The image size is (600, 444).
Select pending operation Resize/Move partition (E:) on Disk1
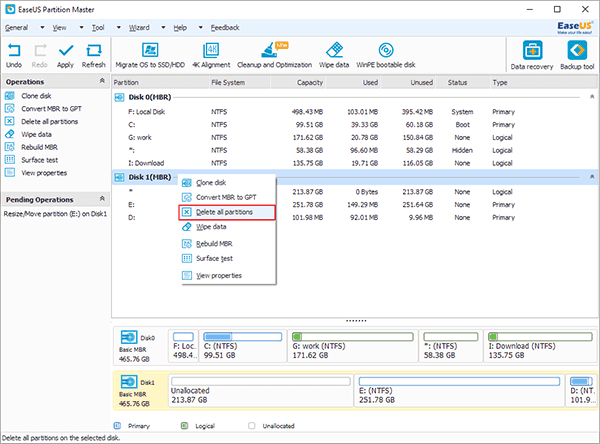(x=55, y=214)
